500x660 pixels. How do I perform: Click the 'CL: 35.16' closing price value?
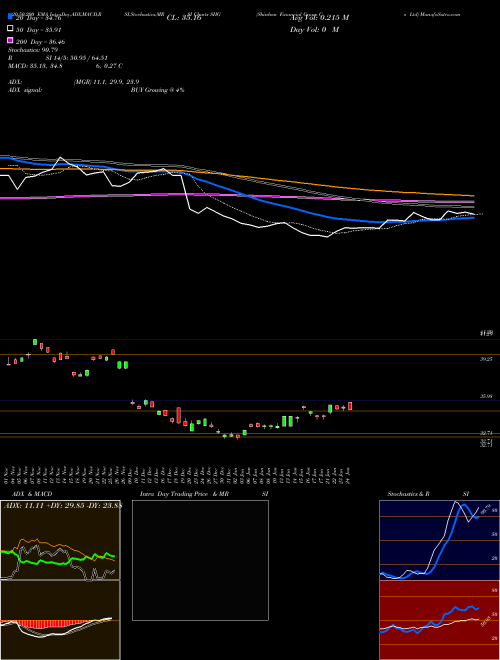click(184, 18)
